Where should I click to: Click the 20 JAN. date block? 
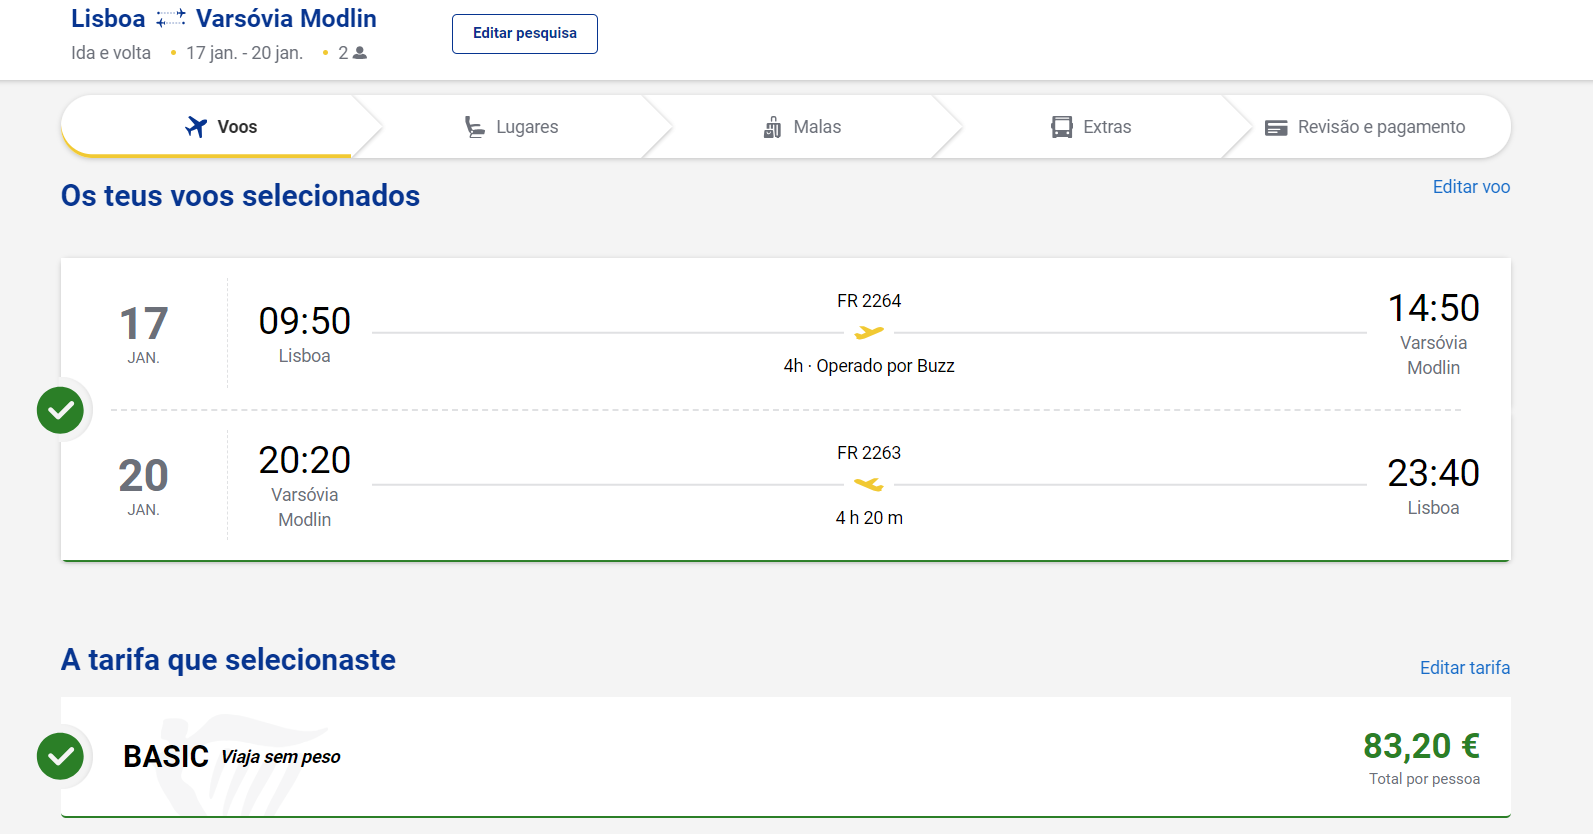tap(143, 486)
